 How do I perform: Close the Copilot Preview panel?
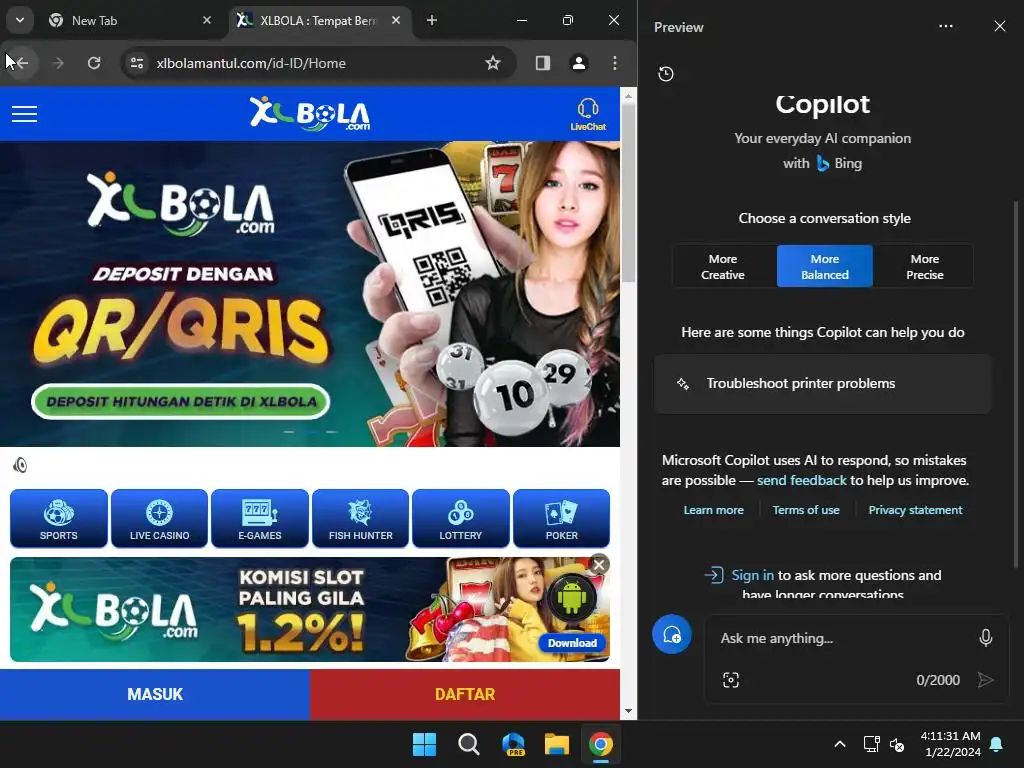click(1000, 26)
